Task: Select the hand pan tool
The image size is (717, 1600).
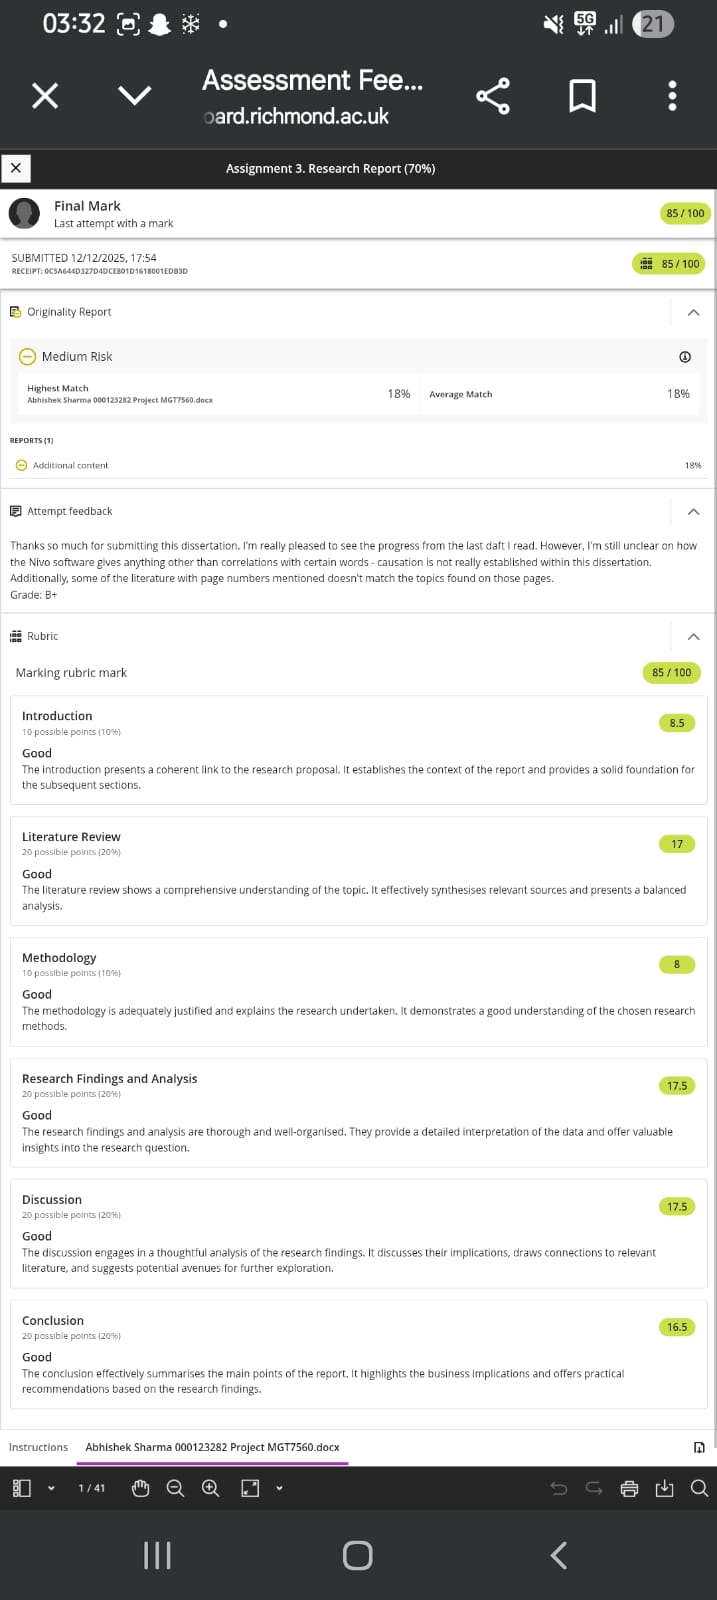Action: pyautogui.click(x=141, y=1488)
